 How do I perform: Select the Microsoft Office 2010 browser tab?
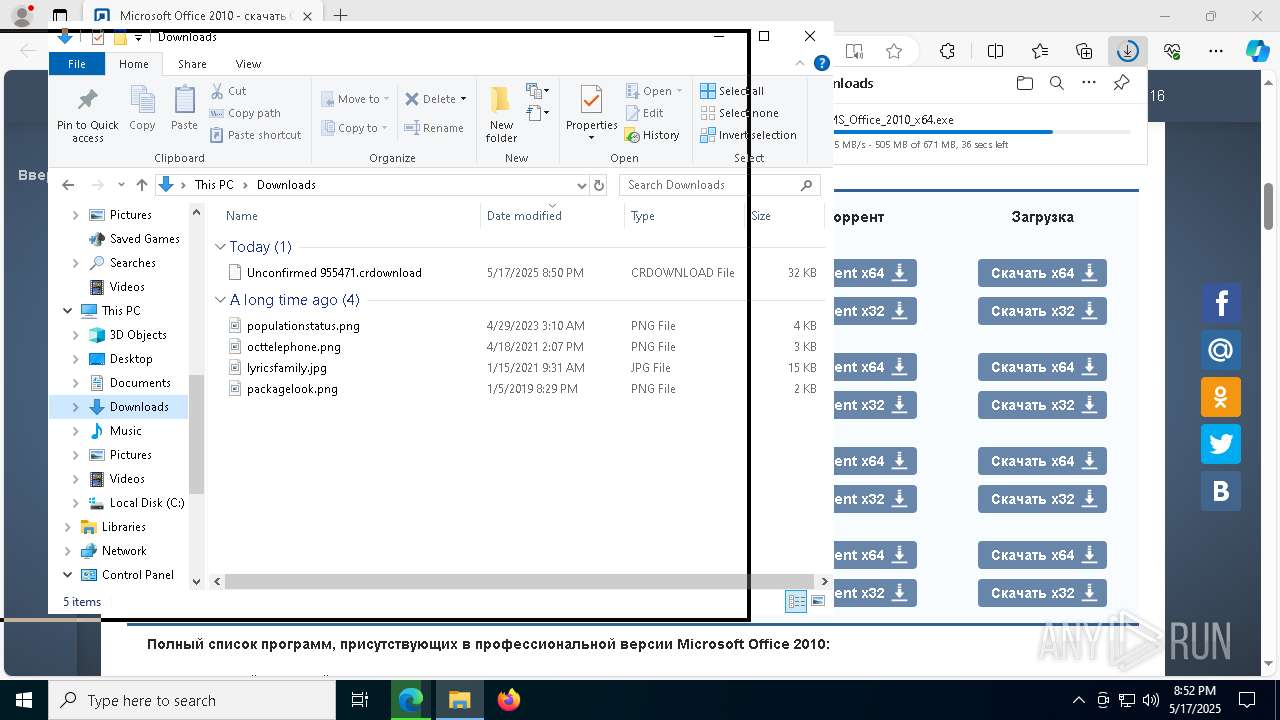tap(202, 16)
